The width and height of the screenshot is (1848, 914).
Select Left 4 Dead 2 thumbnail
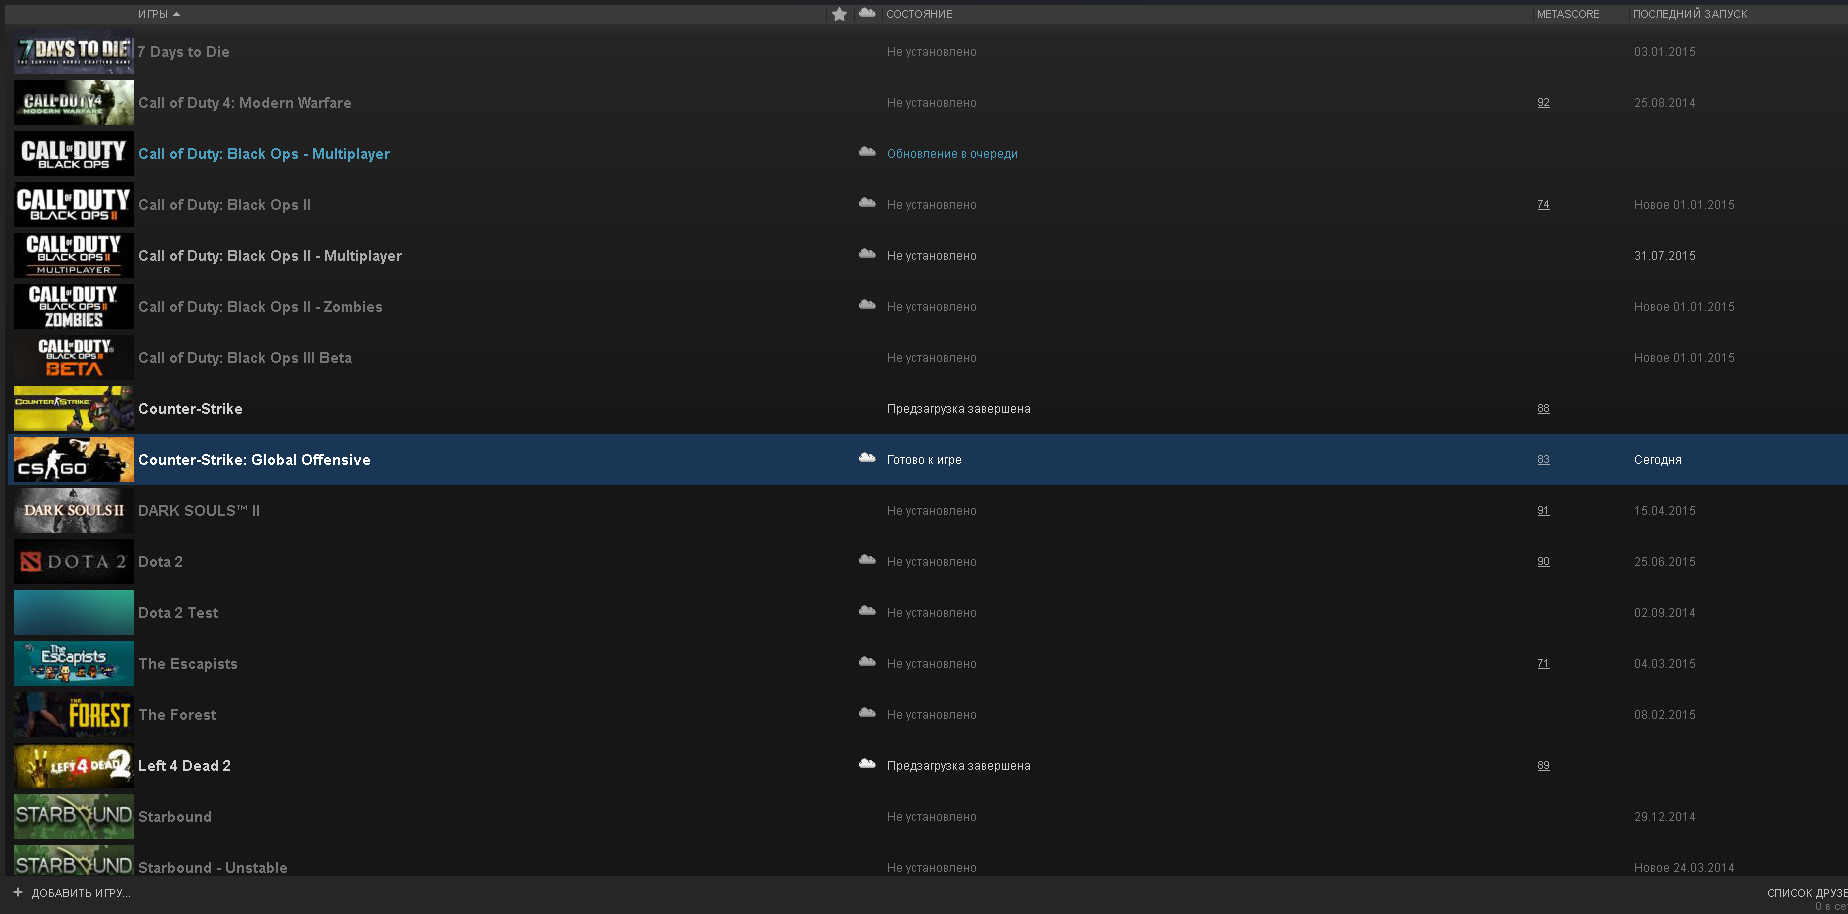74,766
